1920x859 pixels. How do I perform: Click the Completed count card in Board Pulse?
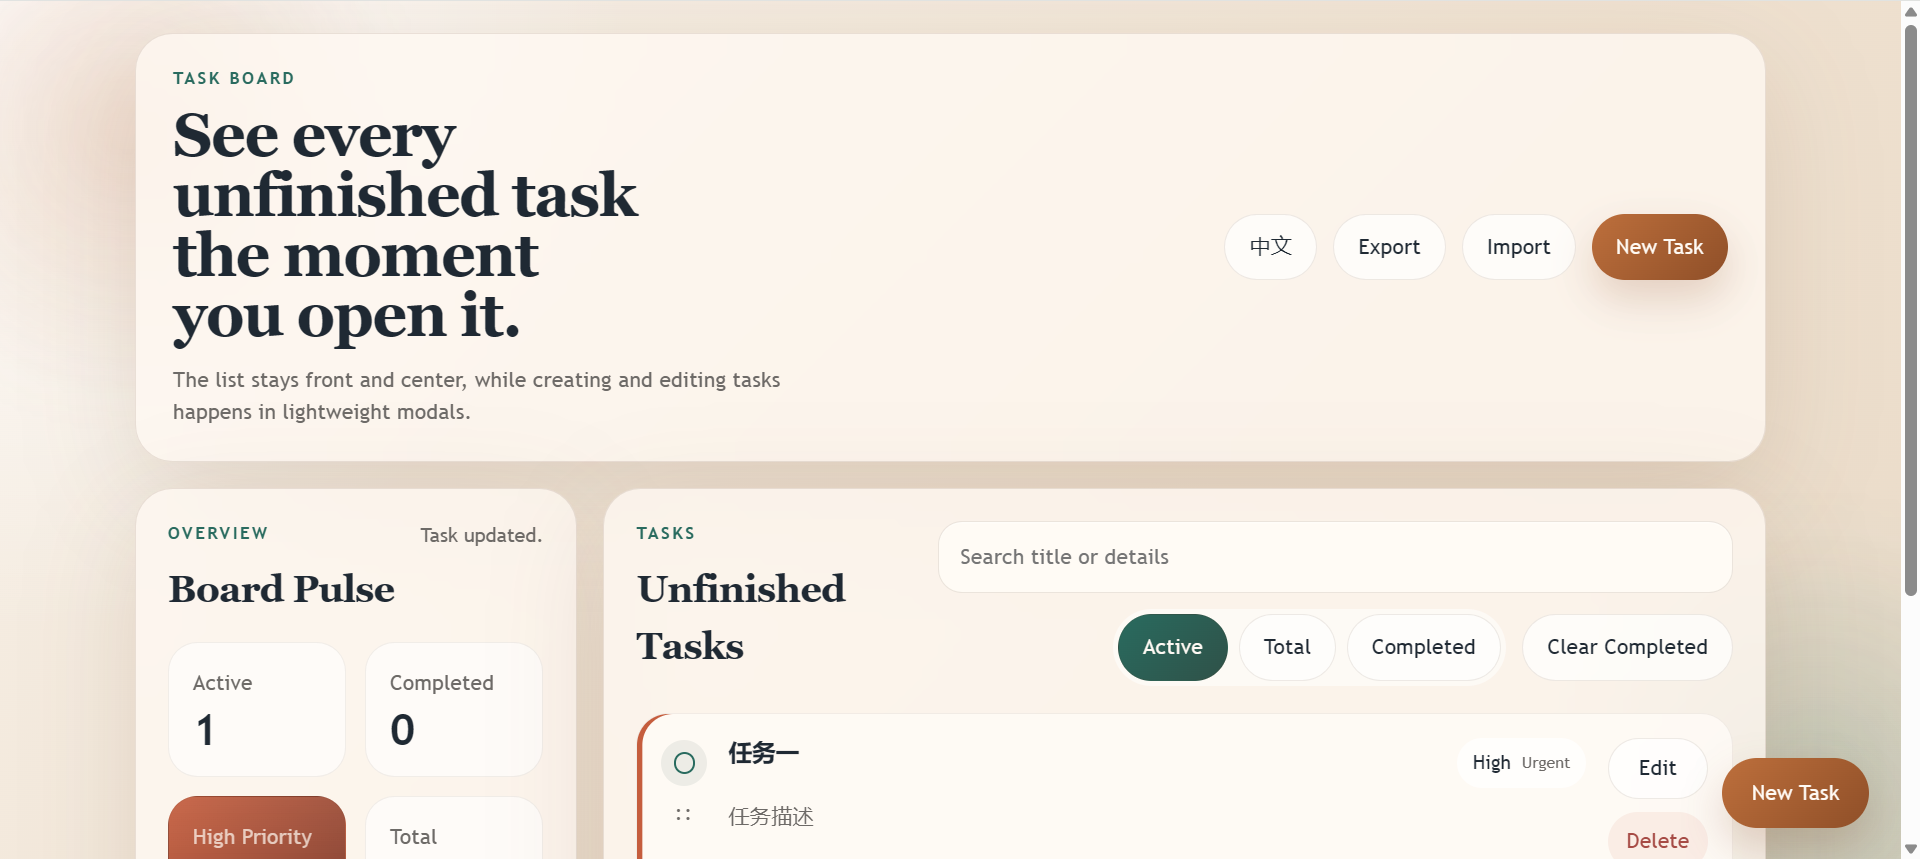click(454, 709)
